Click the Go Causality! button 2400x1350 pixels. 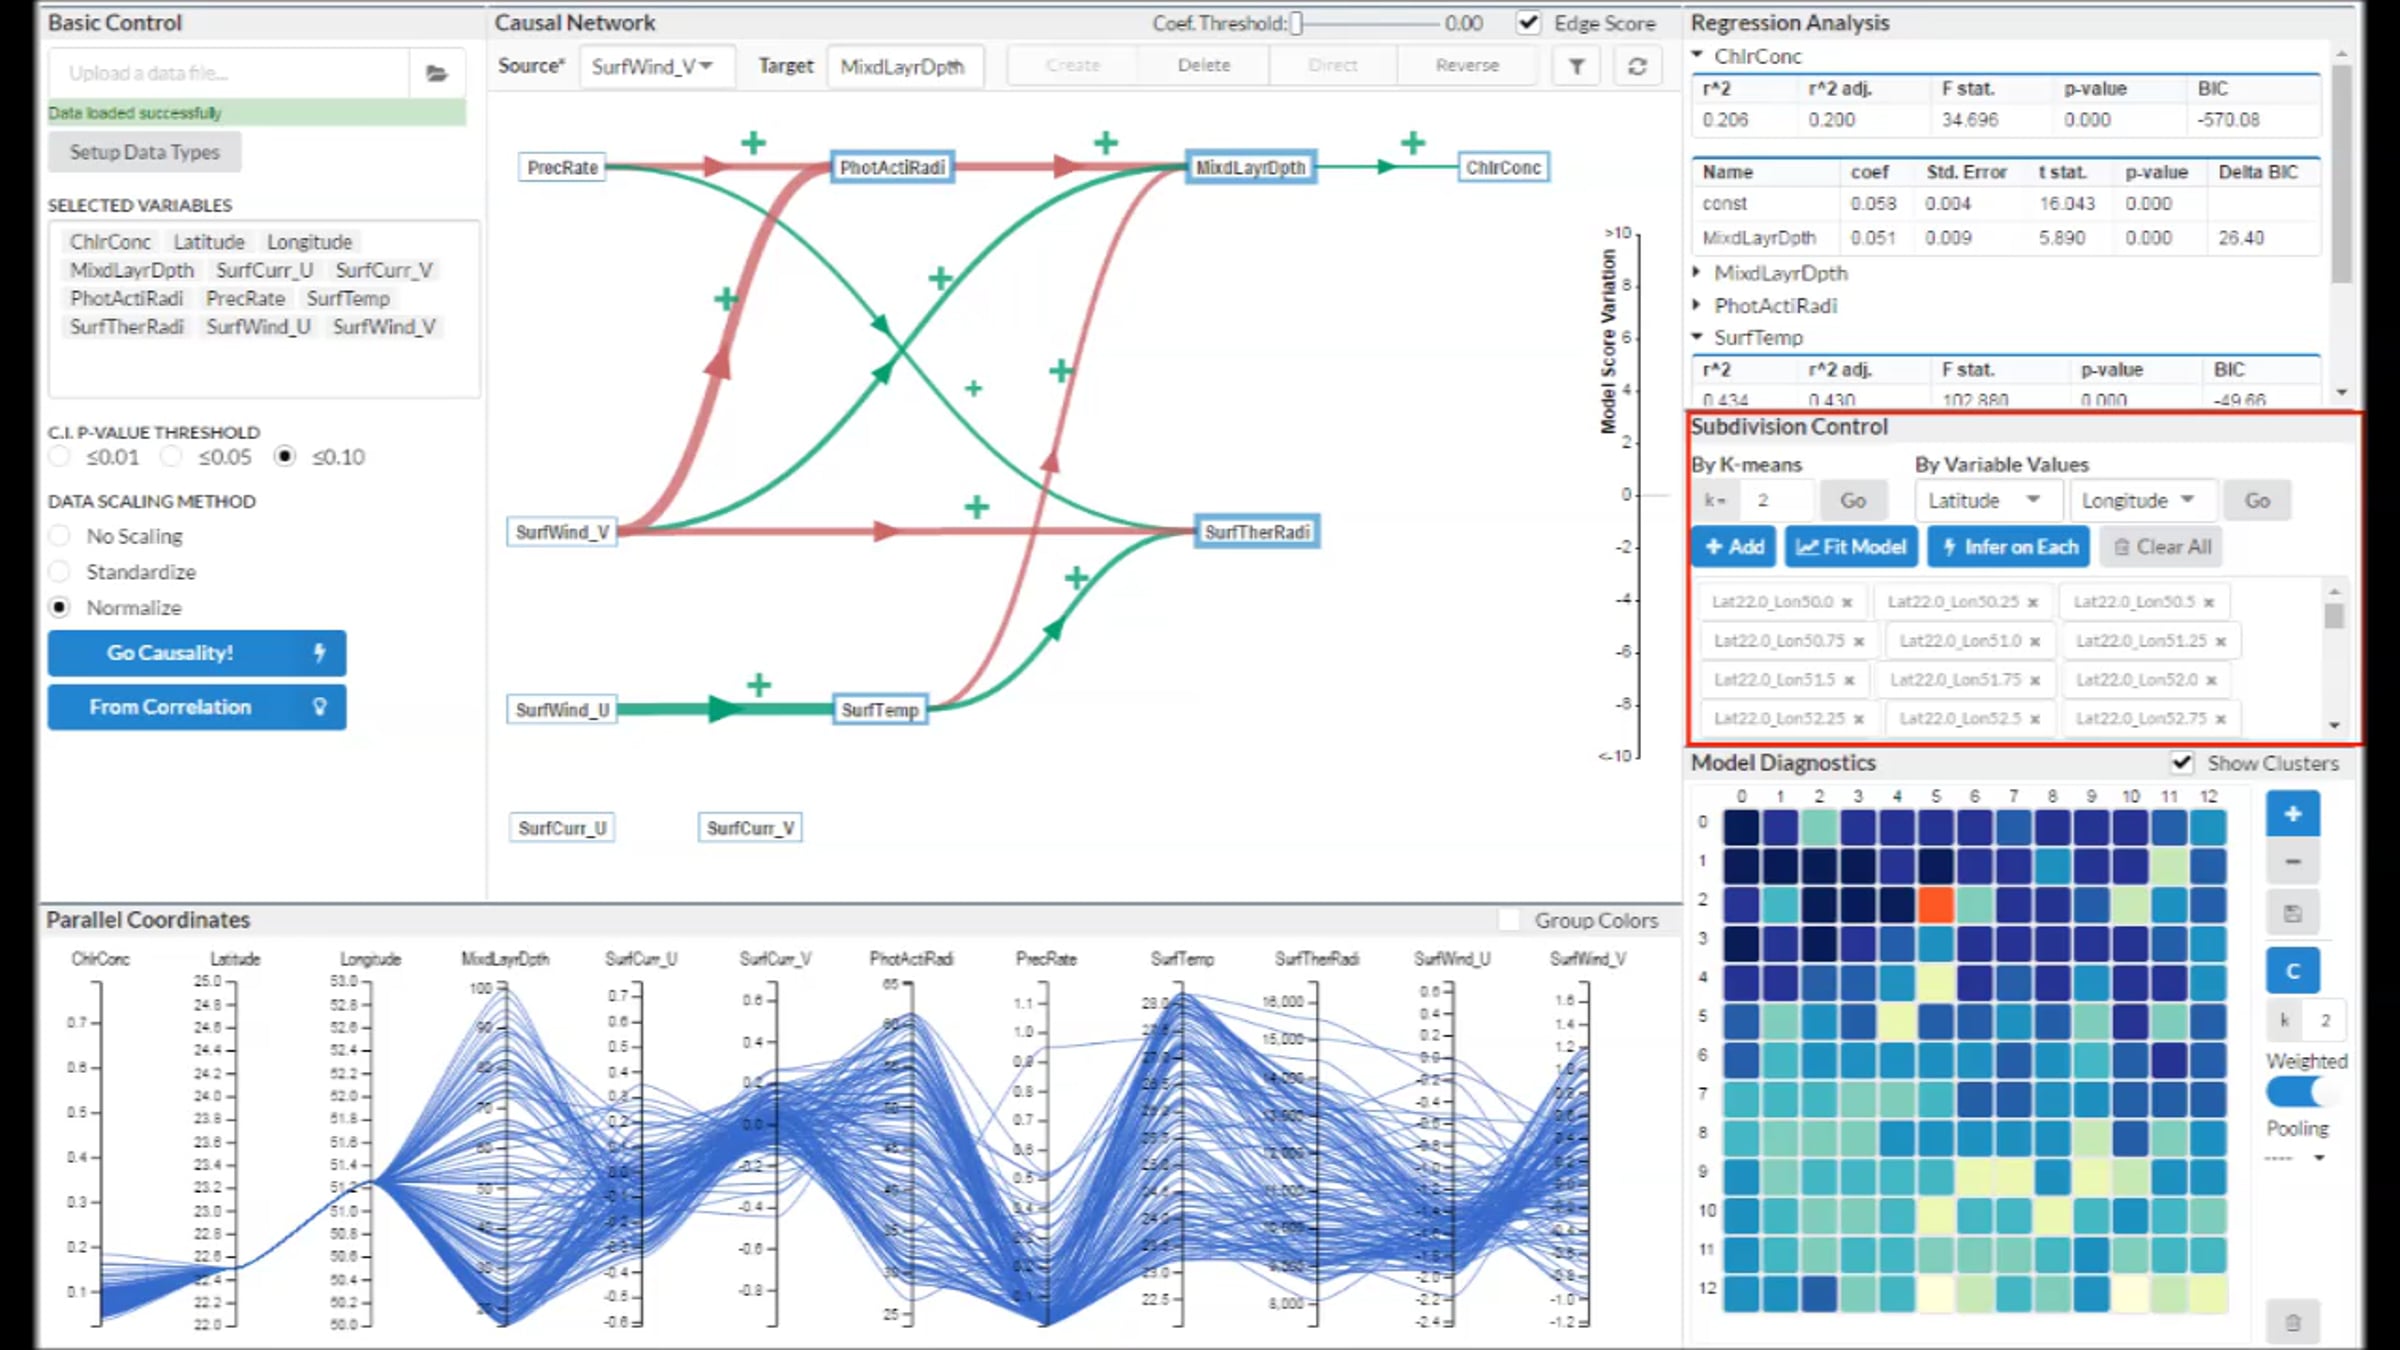click(197, 653)
